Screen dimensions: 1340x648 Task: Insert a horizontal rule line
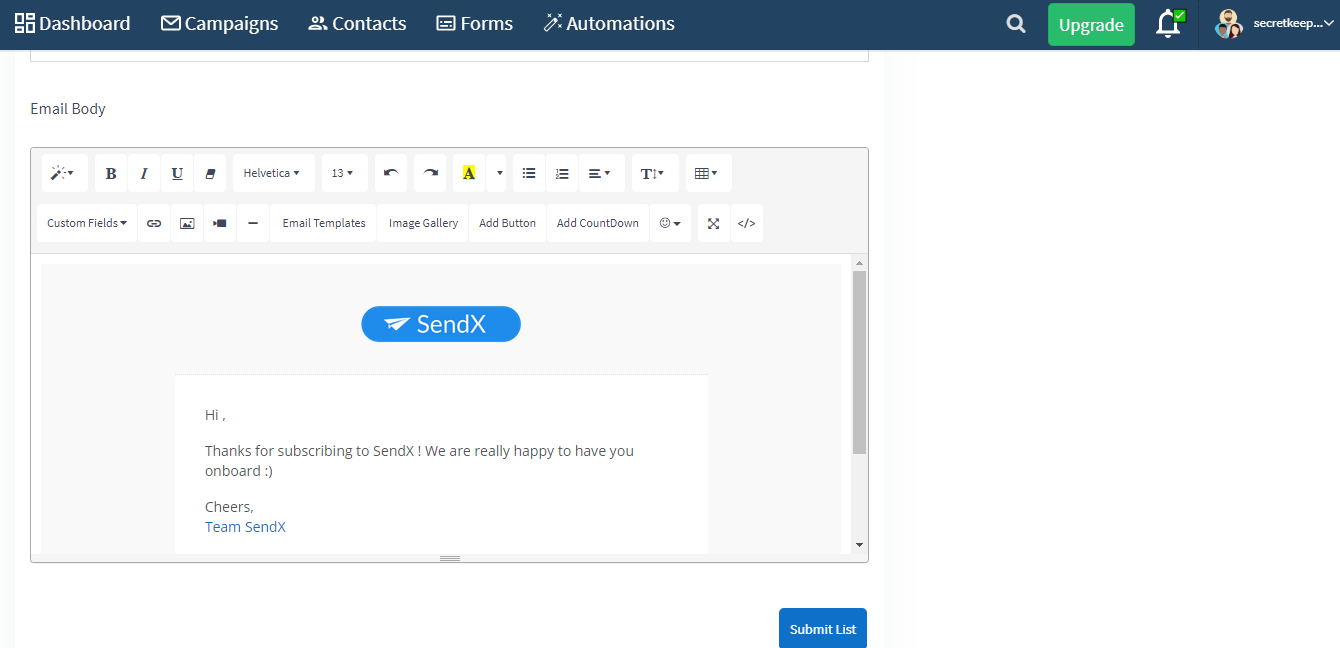click(x=253, y=223)
